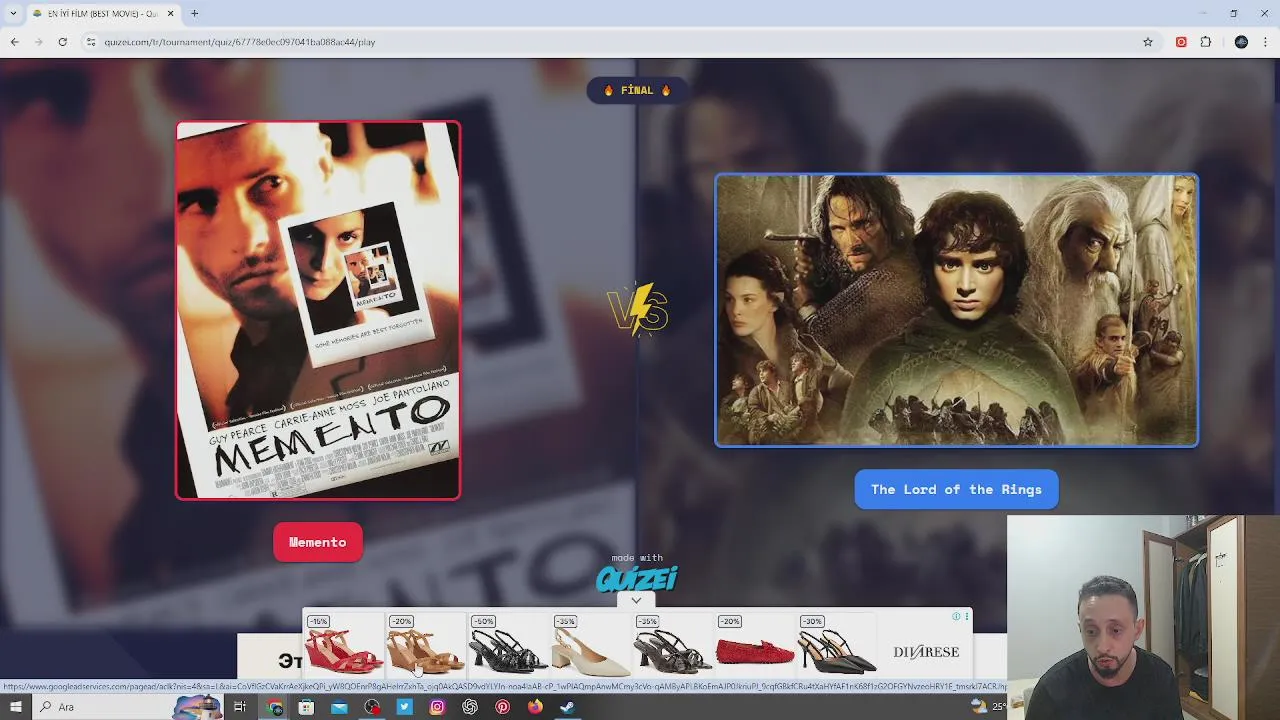Image resolution: width=1280 pixels, height=720 pixels.
Task: View site information icon in address bar
Action: [x=90, y=42]
